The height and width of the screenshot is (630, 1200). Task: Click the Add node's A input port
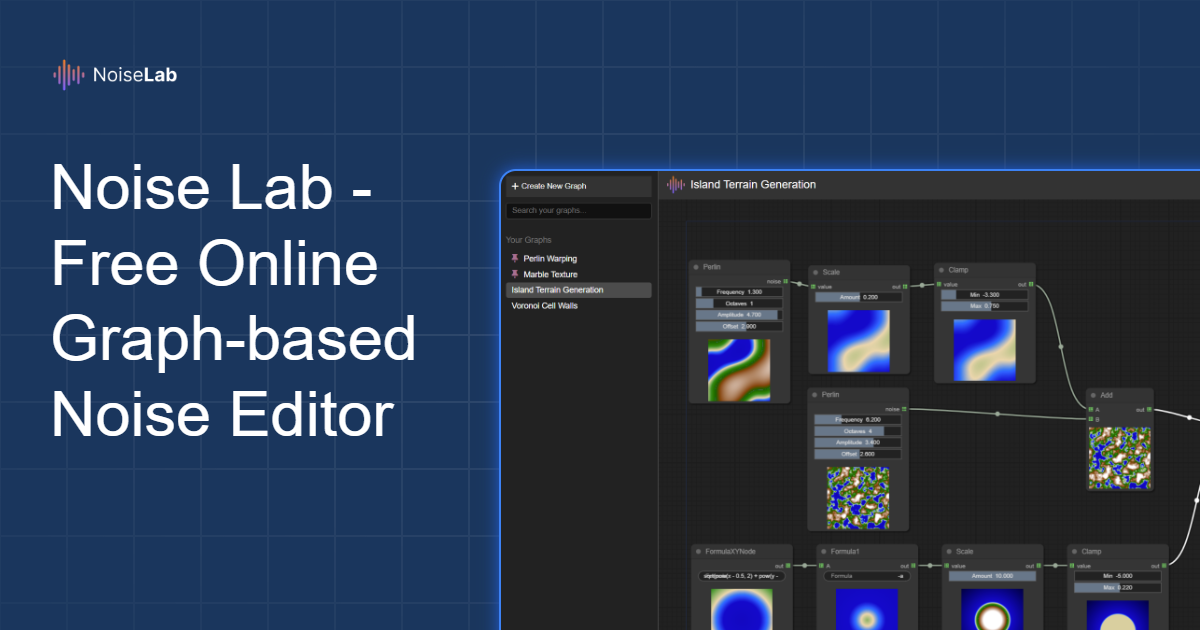pyautogui.click(x=1091, y=409)
